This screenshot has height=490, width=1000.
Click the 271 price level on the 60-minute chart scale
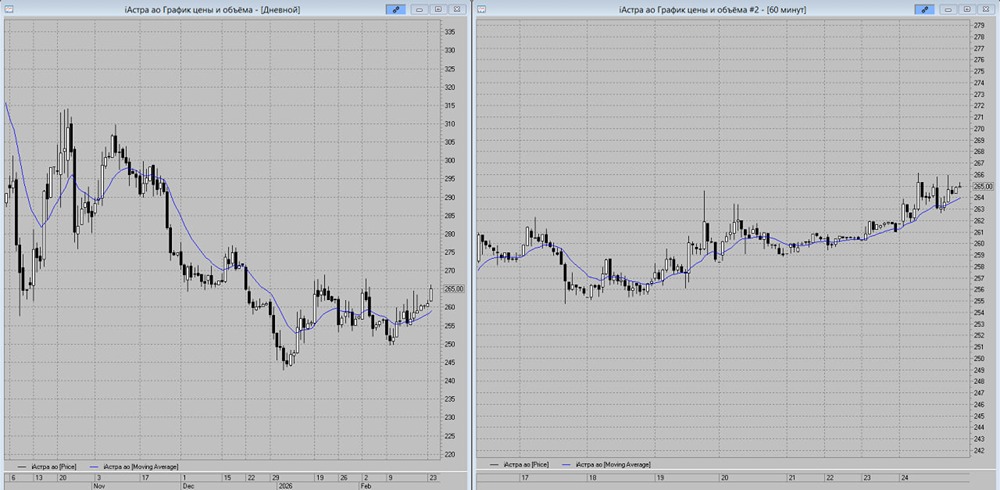point(980,117)
